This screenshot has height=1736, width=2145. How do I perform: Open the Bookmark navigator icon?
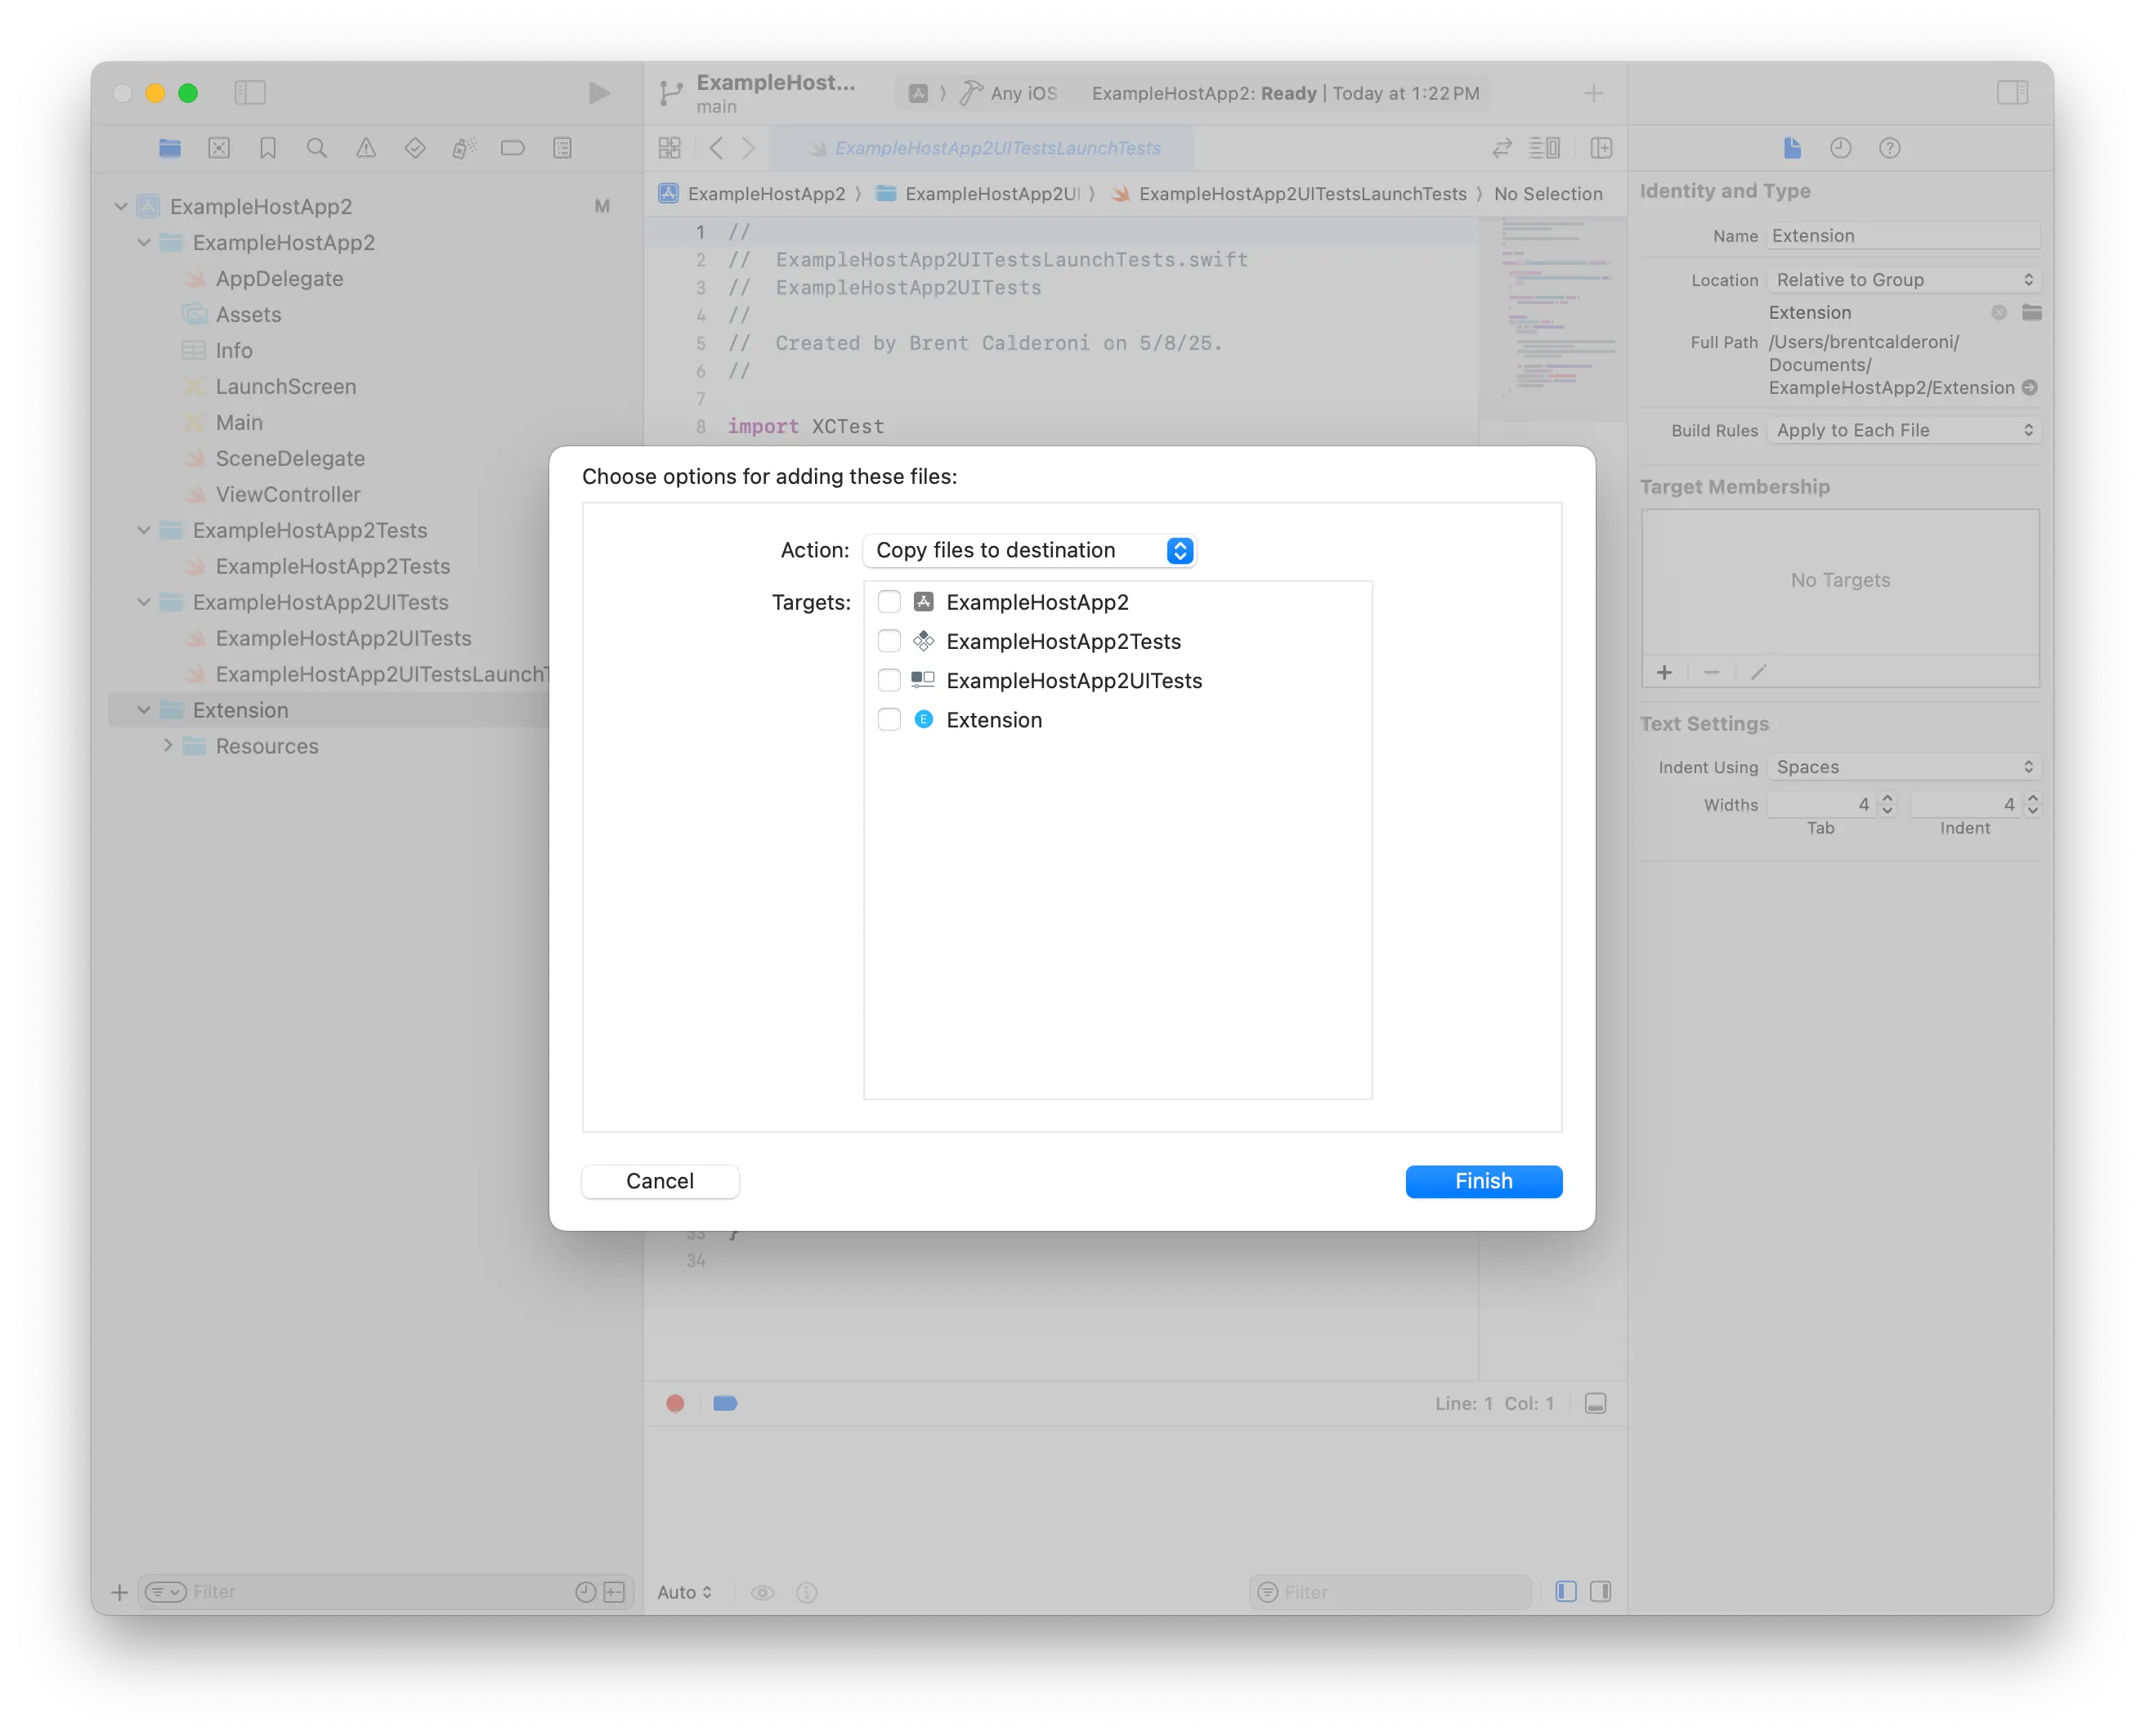[268, 148]
